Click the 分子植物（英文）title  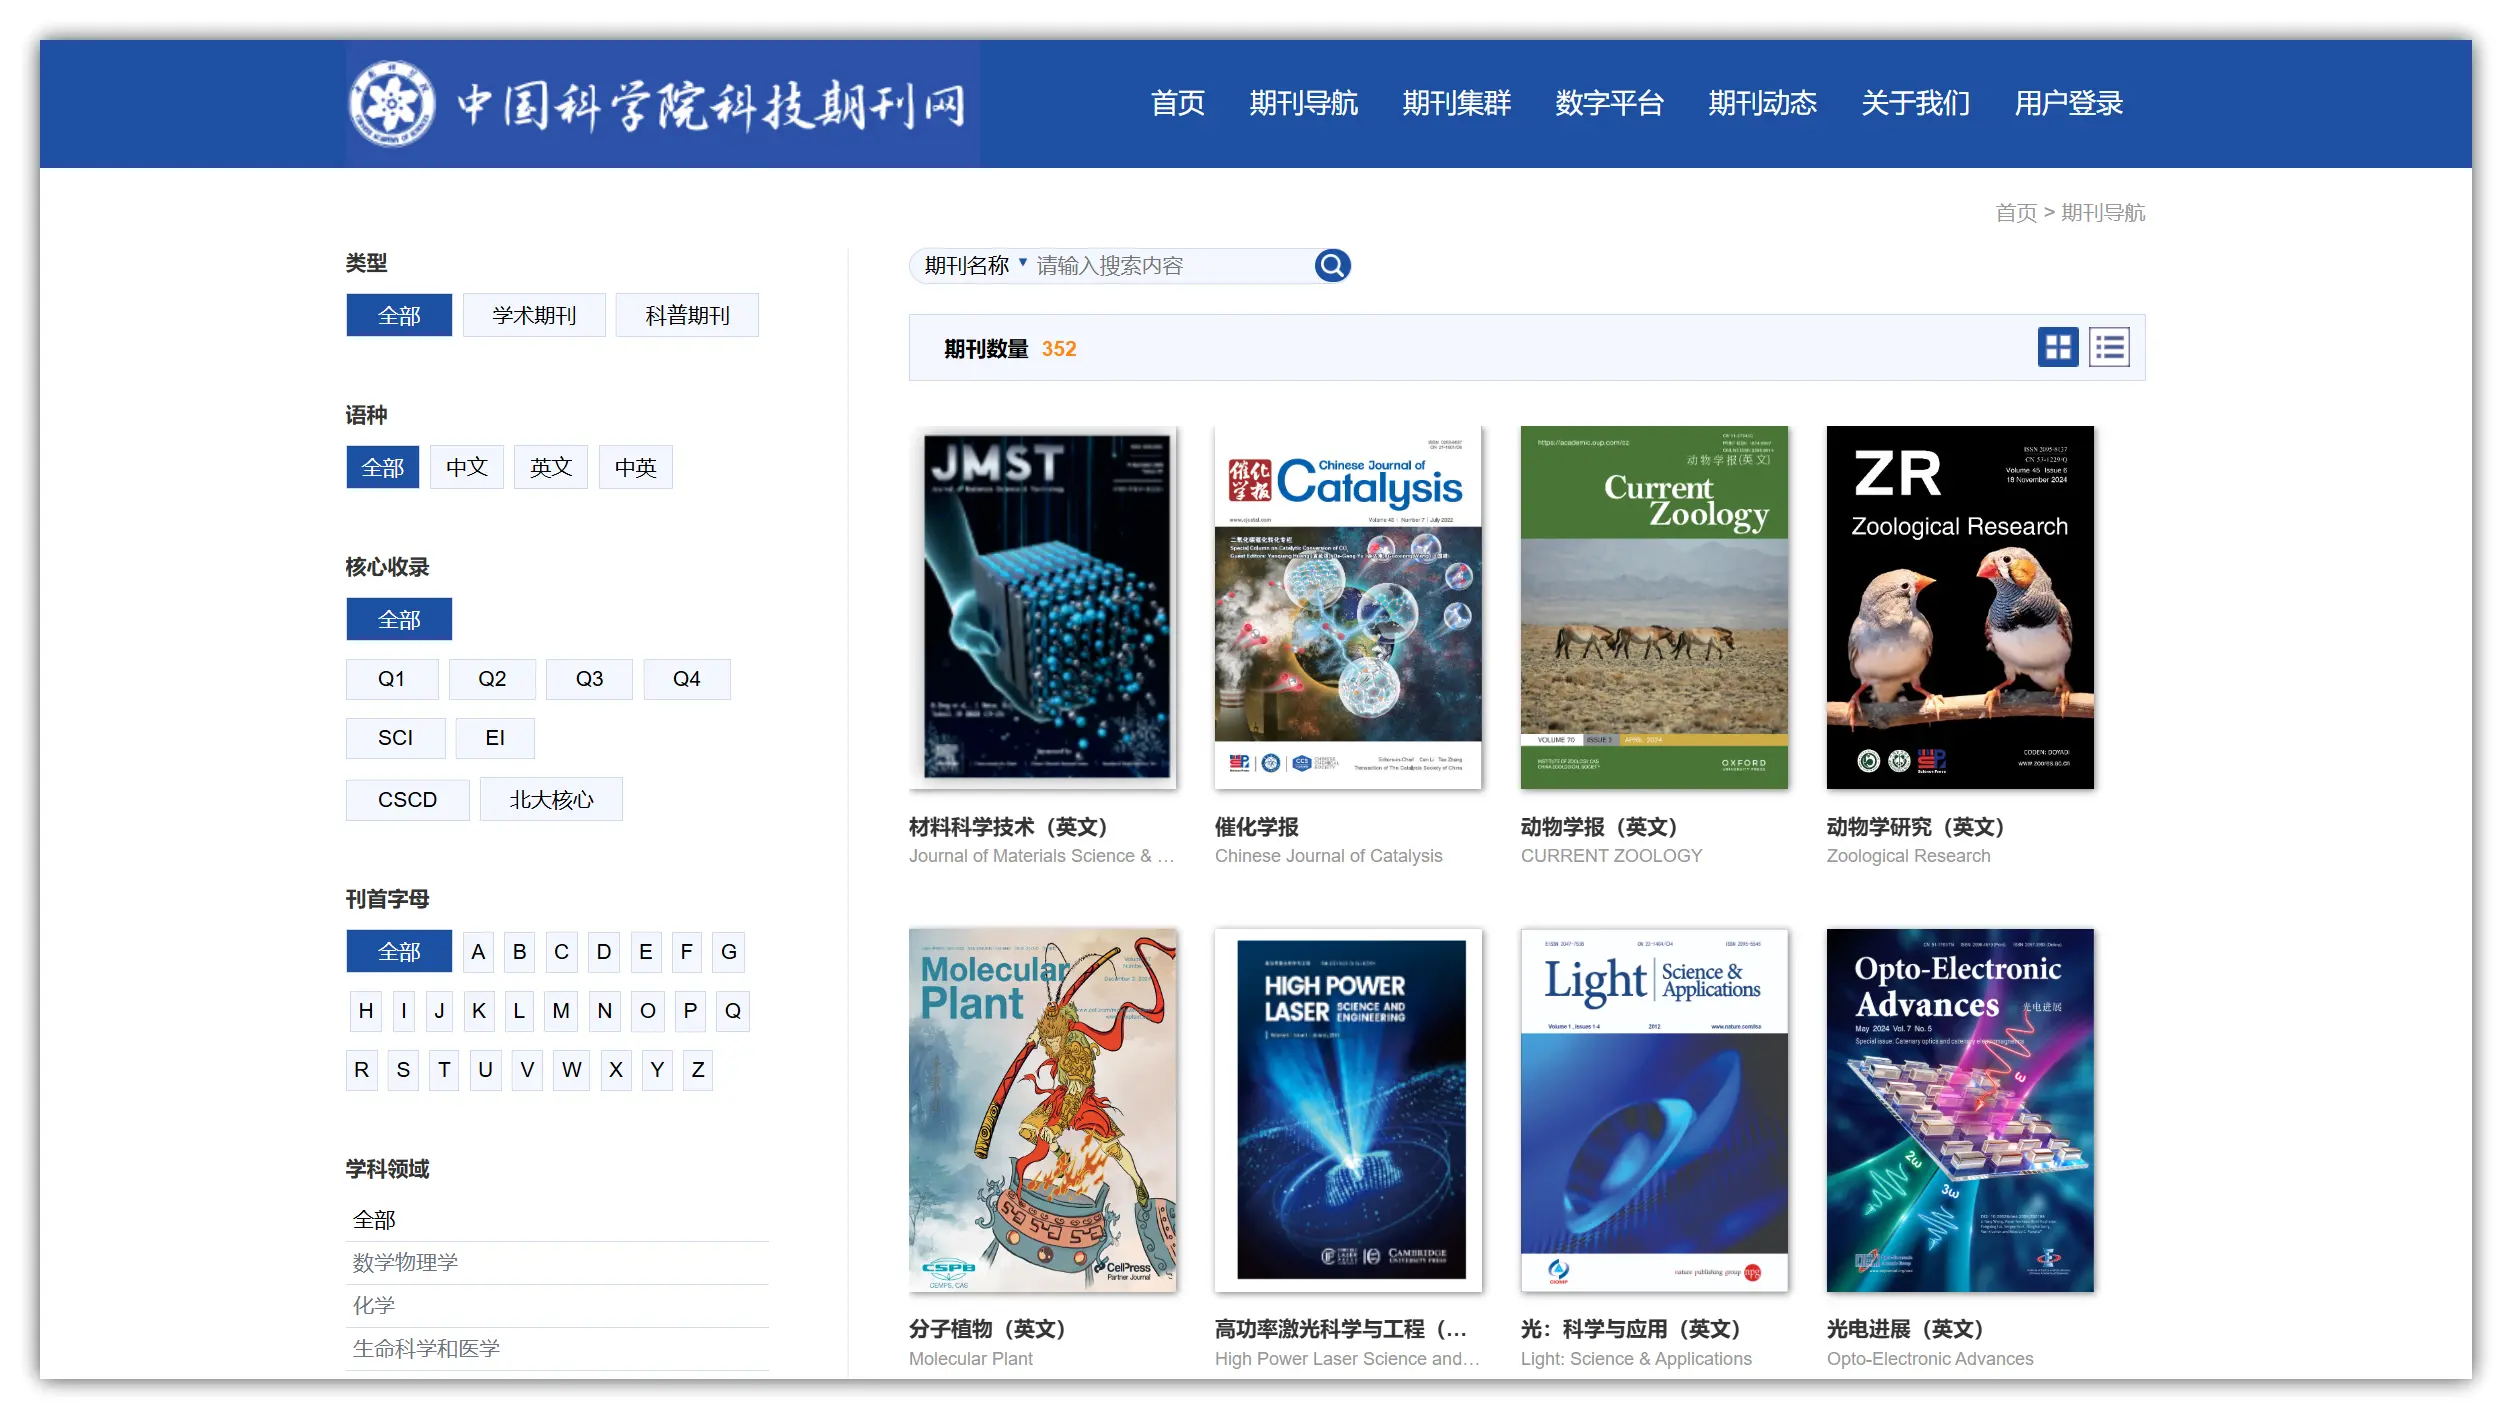pos(987,1329)
